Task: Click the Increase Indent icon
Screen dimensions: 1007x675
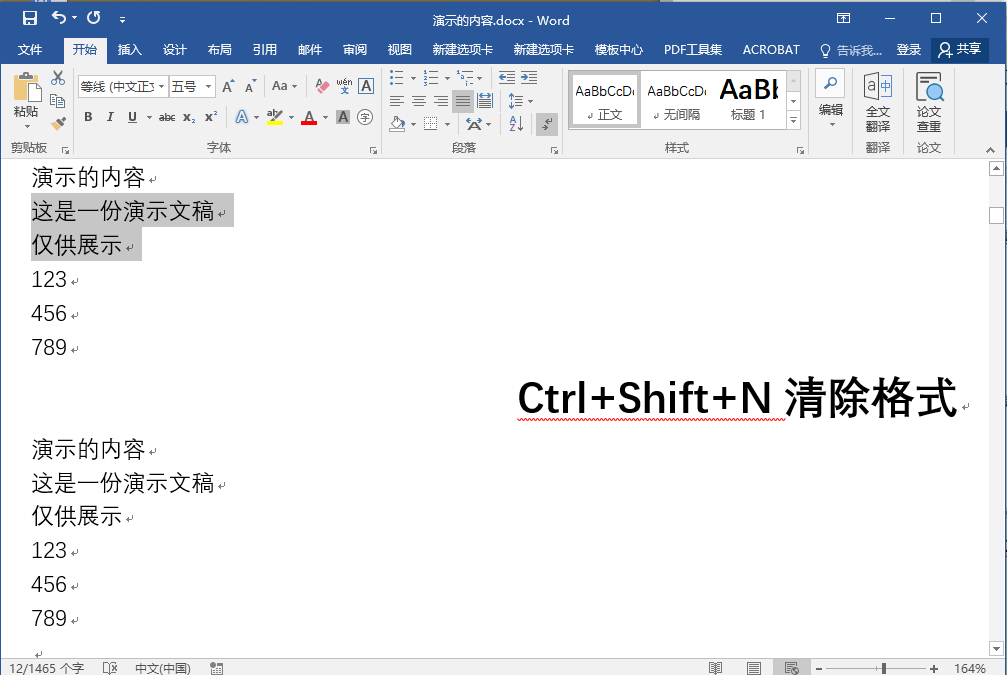Action: [x=529, y=78]
